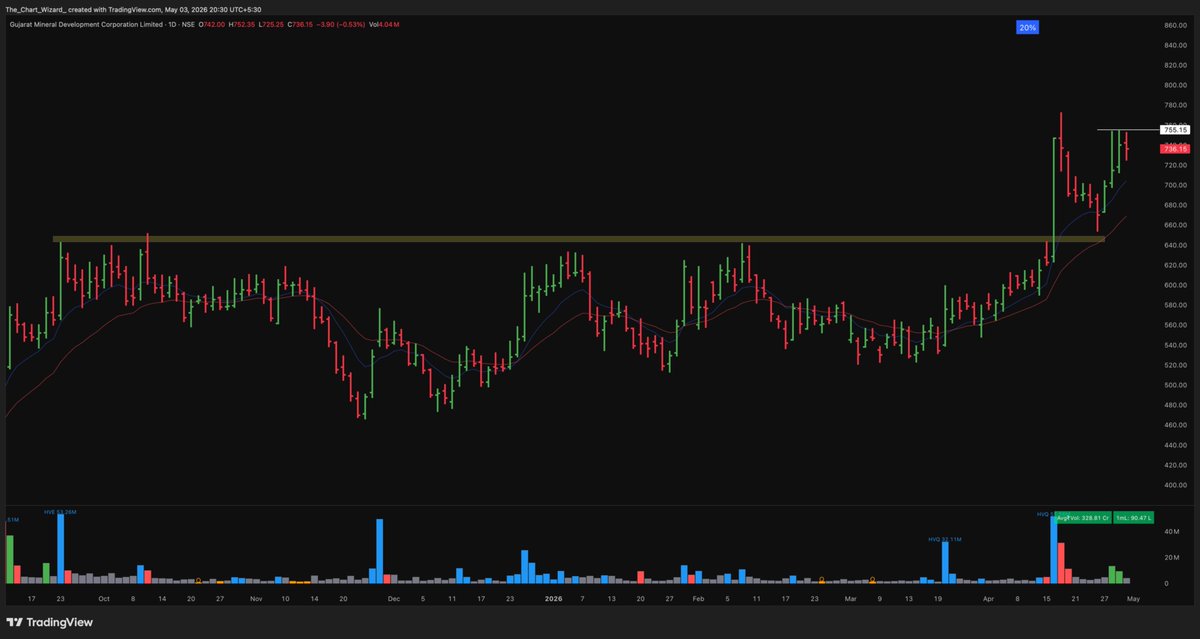Click the 40 M volume axis label
This screenshot has width=1200, height=639.
tap(1173, 532)
